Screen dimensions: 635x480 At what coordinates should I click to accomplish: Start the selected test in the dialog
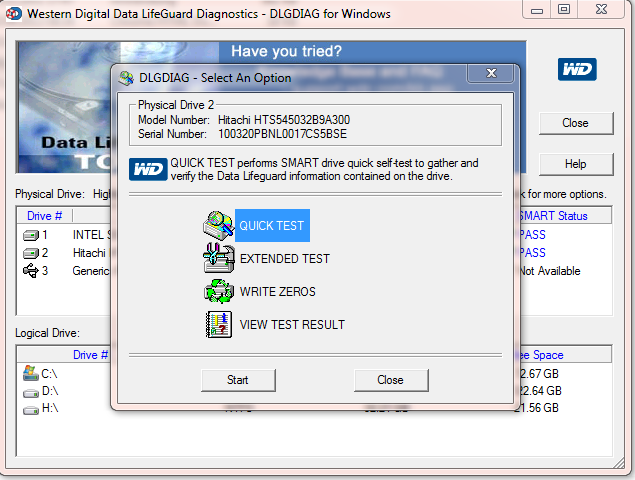[238, 380]
